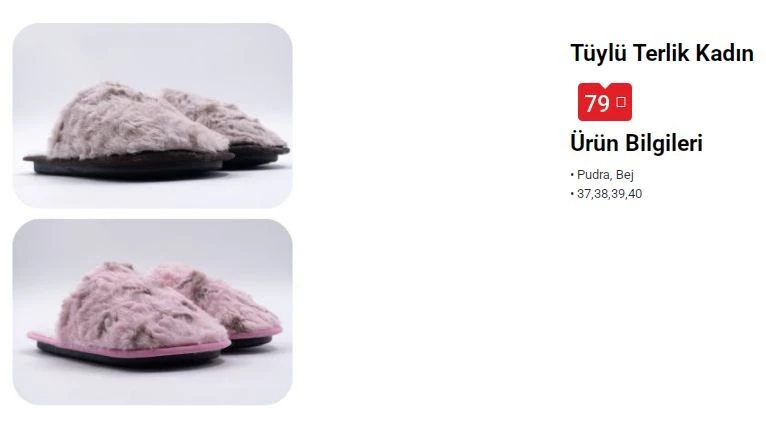Screen dimensions: 766x426
Task: Click the word Bej in the product info
Action: tap(624, 175)
